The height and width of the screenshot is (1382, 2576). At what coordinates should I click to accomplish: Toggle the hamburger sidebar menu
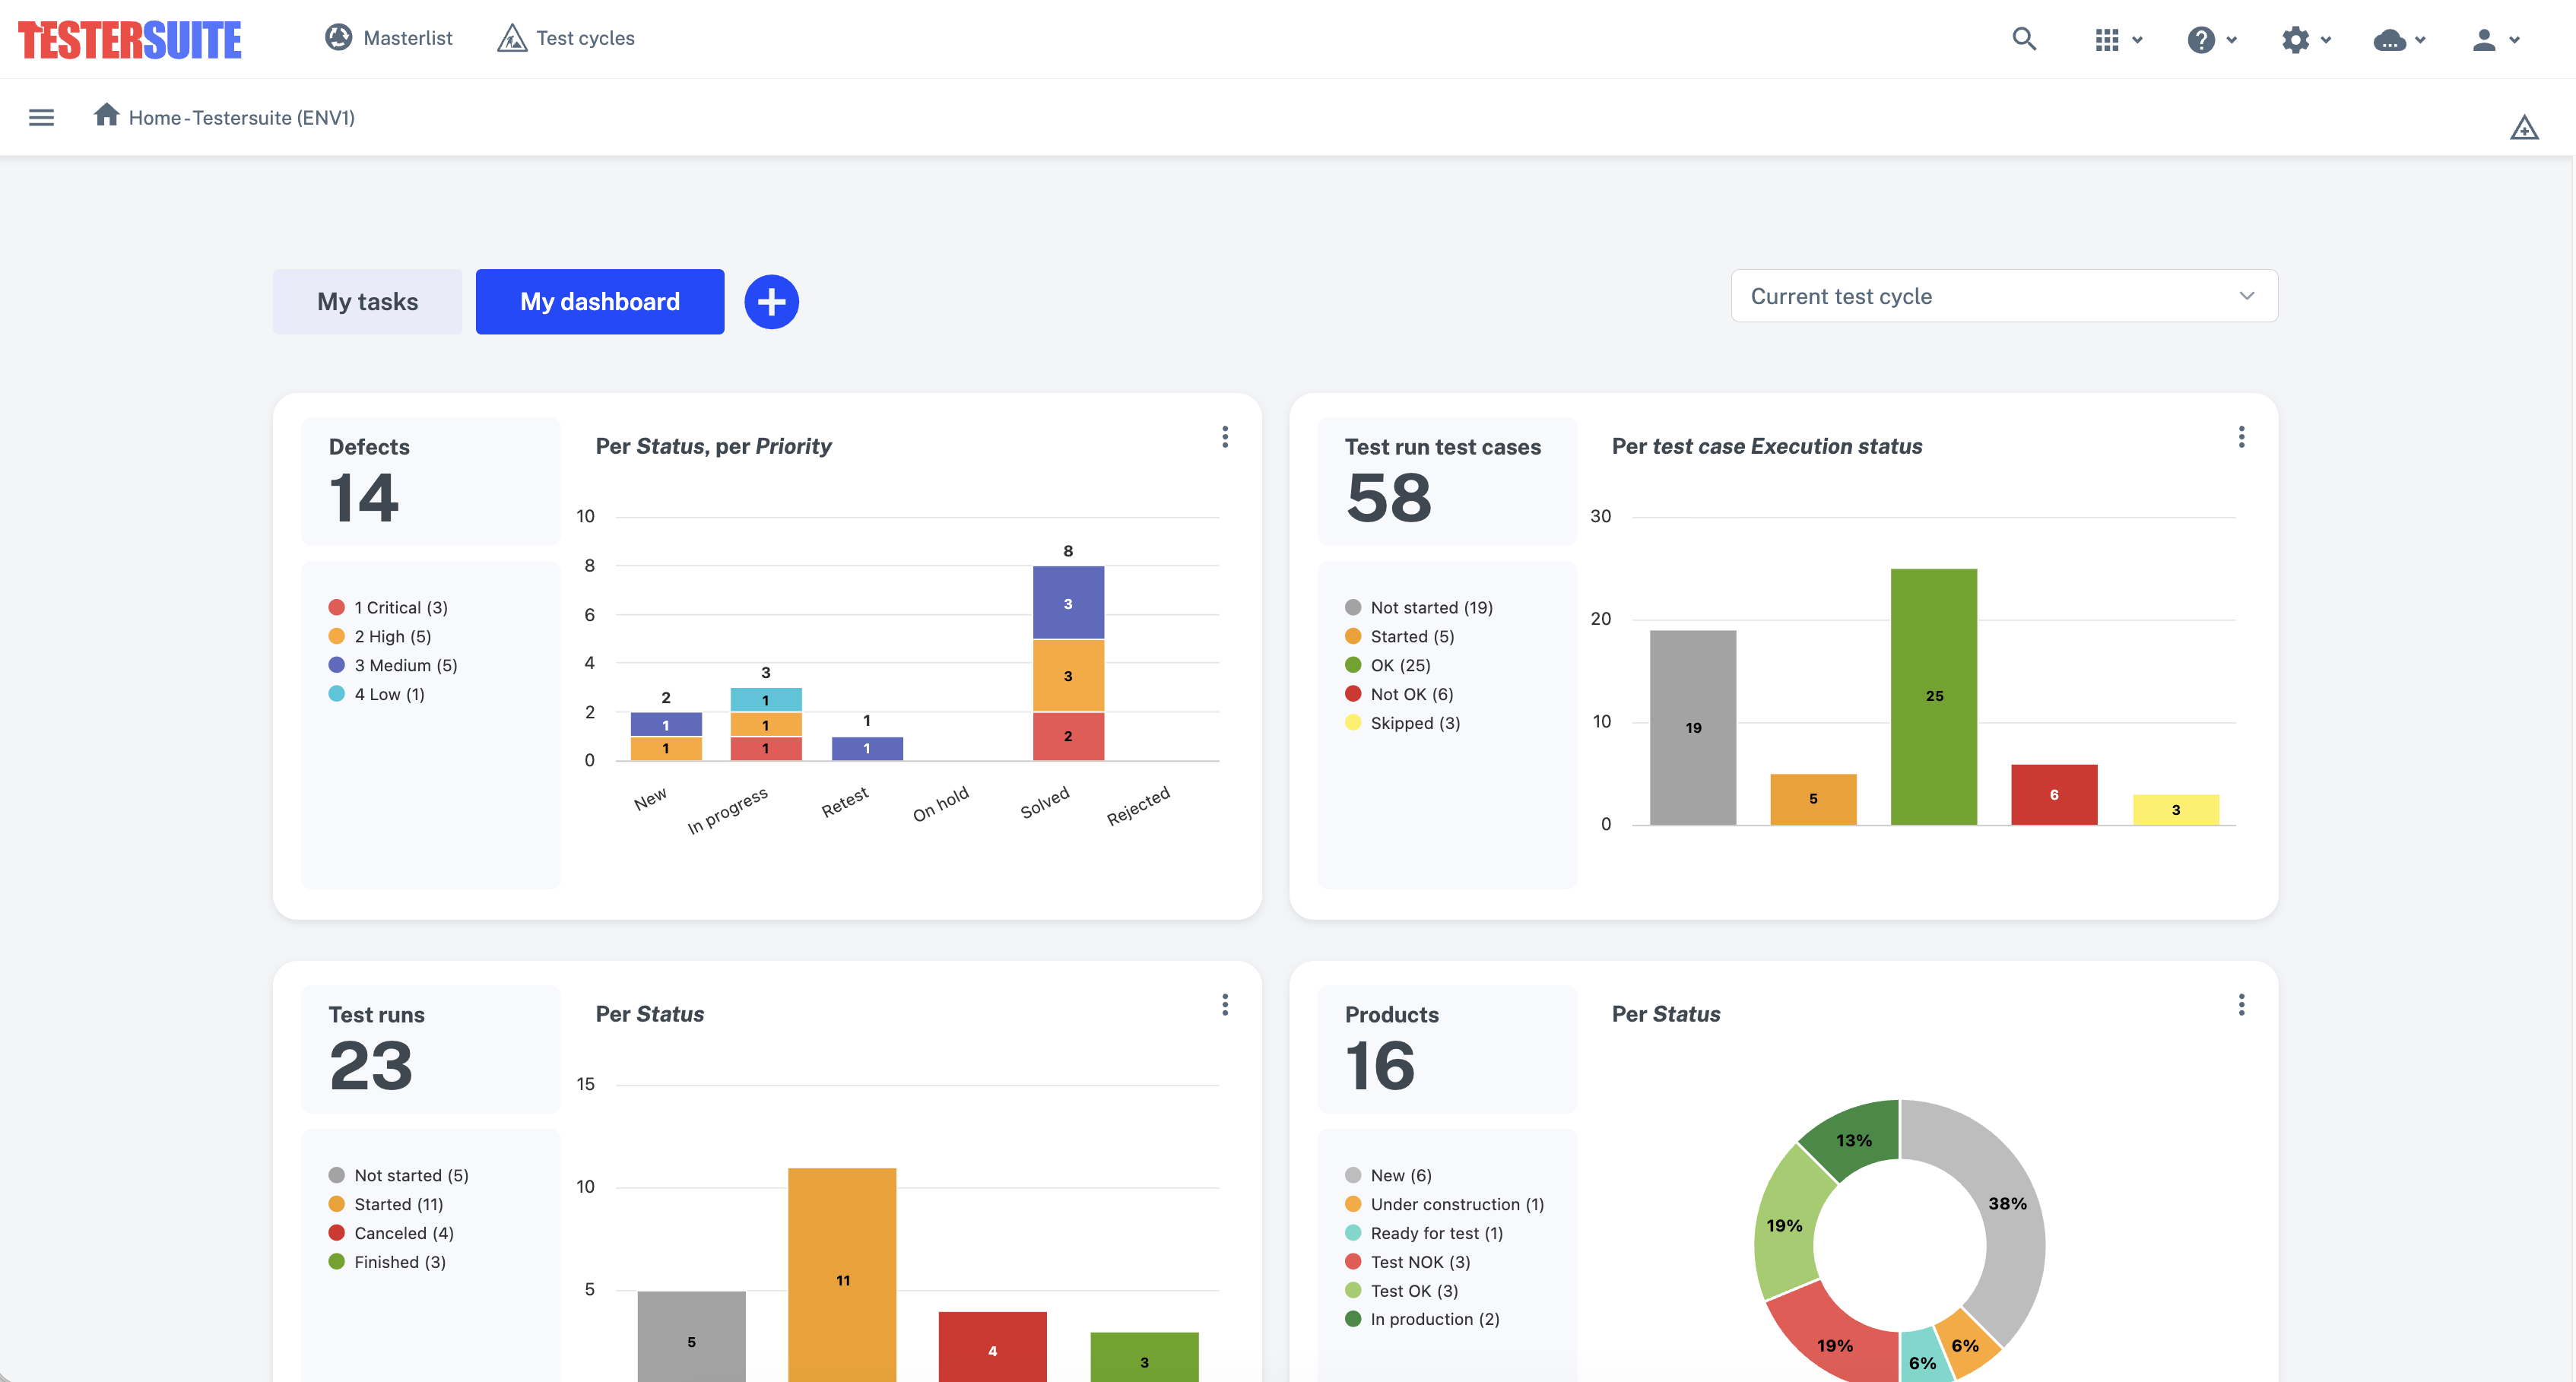[x=41, y=118]
